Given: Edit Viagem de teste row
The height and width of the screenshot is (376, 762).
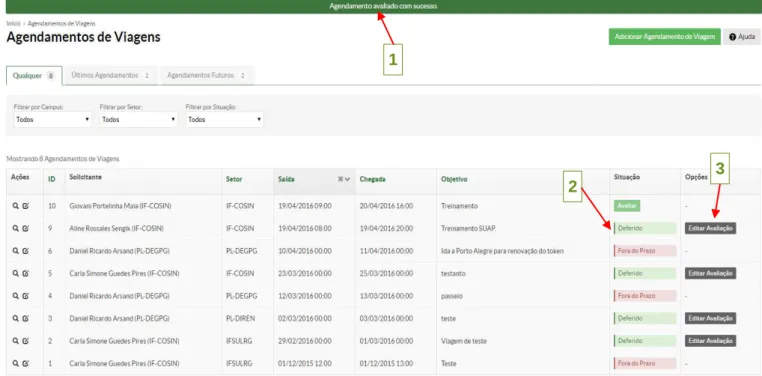Looking at the screenshot, I should pos(26,341).
